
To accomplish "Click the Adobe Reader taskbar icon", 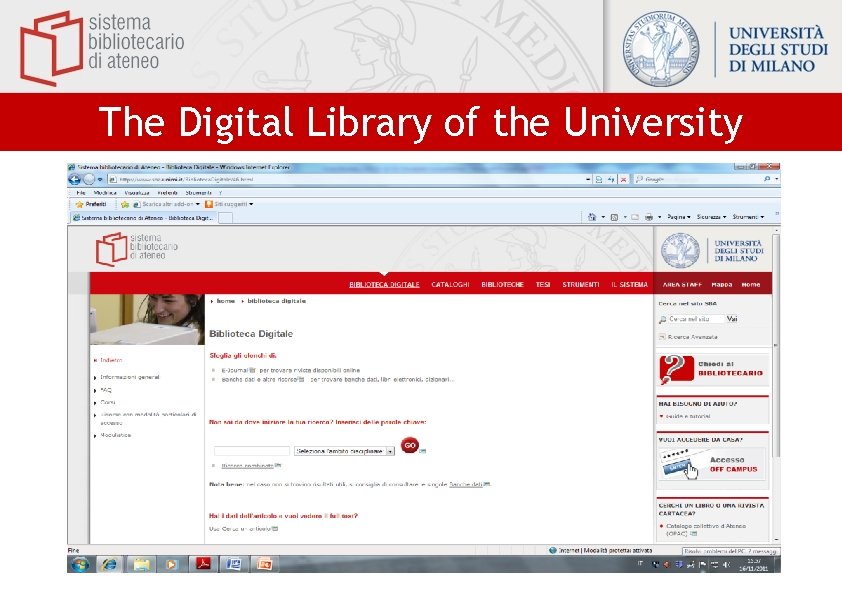I will (x=203, y=564).
